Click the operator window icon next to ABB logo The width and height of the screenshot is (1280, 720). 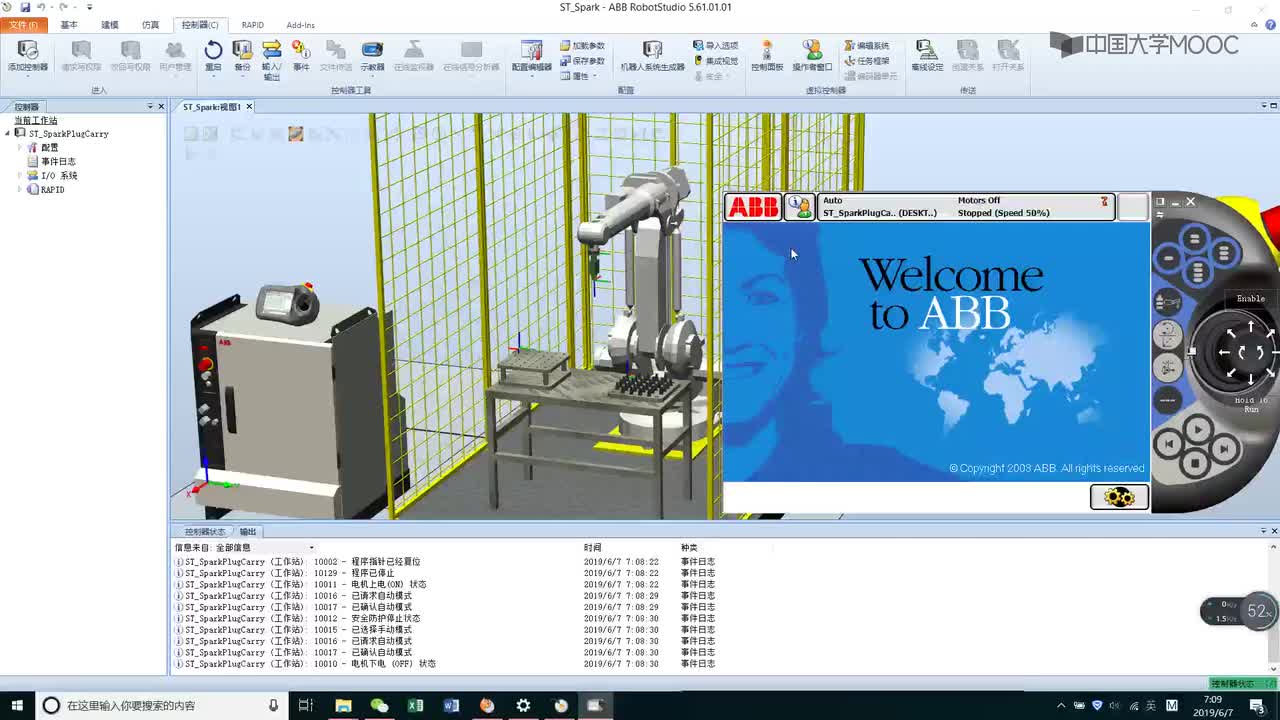tap(799, 207)
